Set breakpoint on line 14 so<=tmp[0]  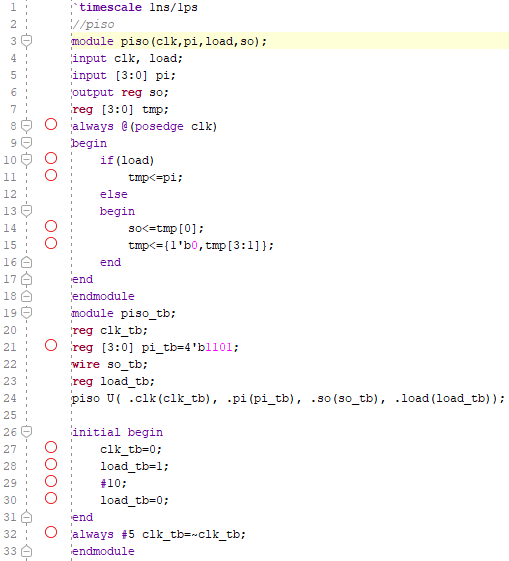tap(51, 226)
